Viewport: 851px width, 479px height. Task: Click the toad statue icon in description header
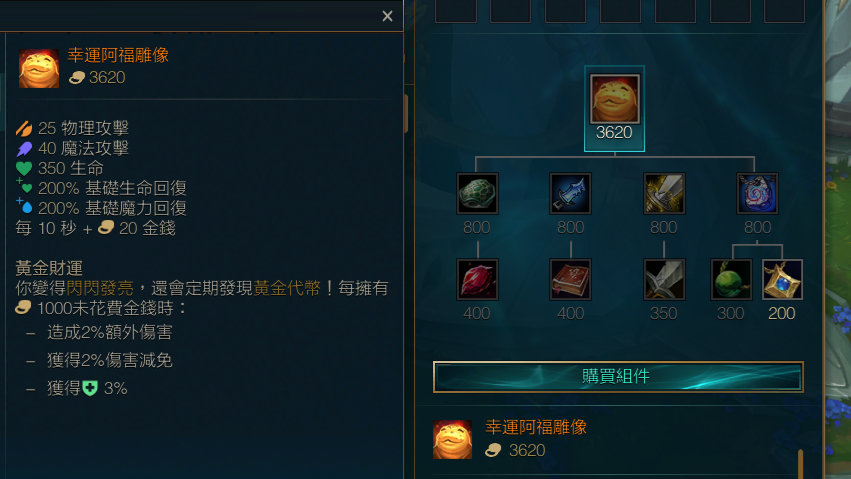tap(39, 68)
